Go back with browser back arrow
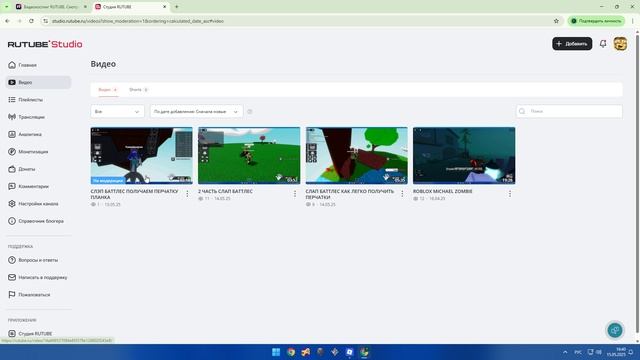This screenshot has width=640, height=360. coord(7,21)
